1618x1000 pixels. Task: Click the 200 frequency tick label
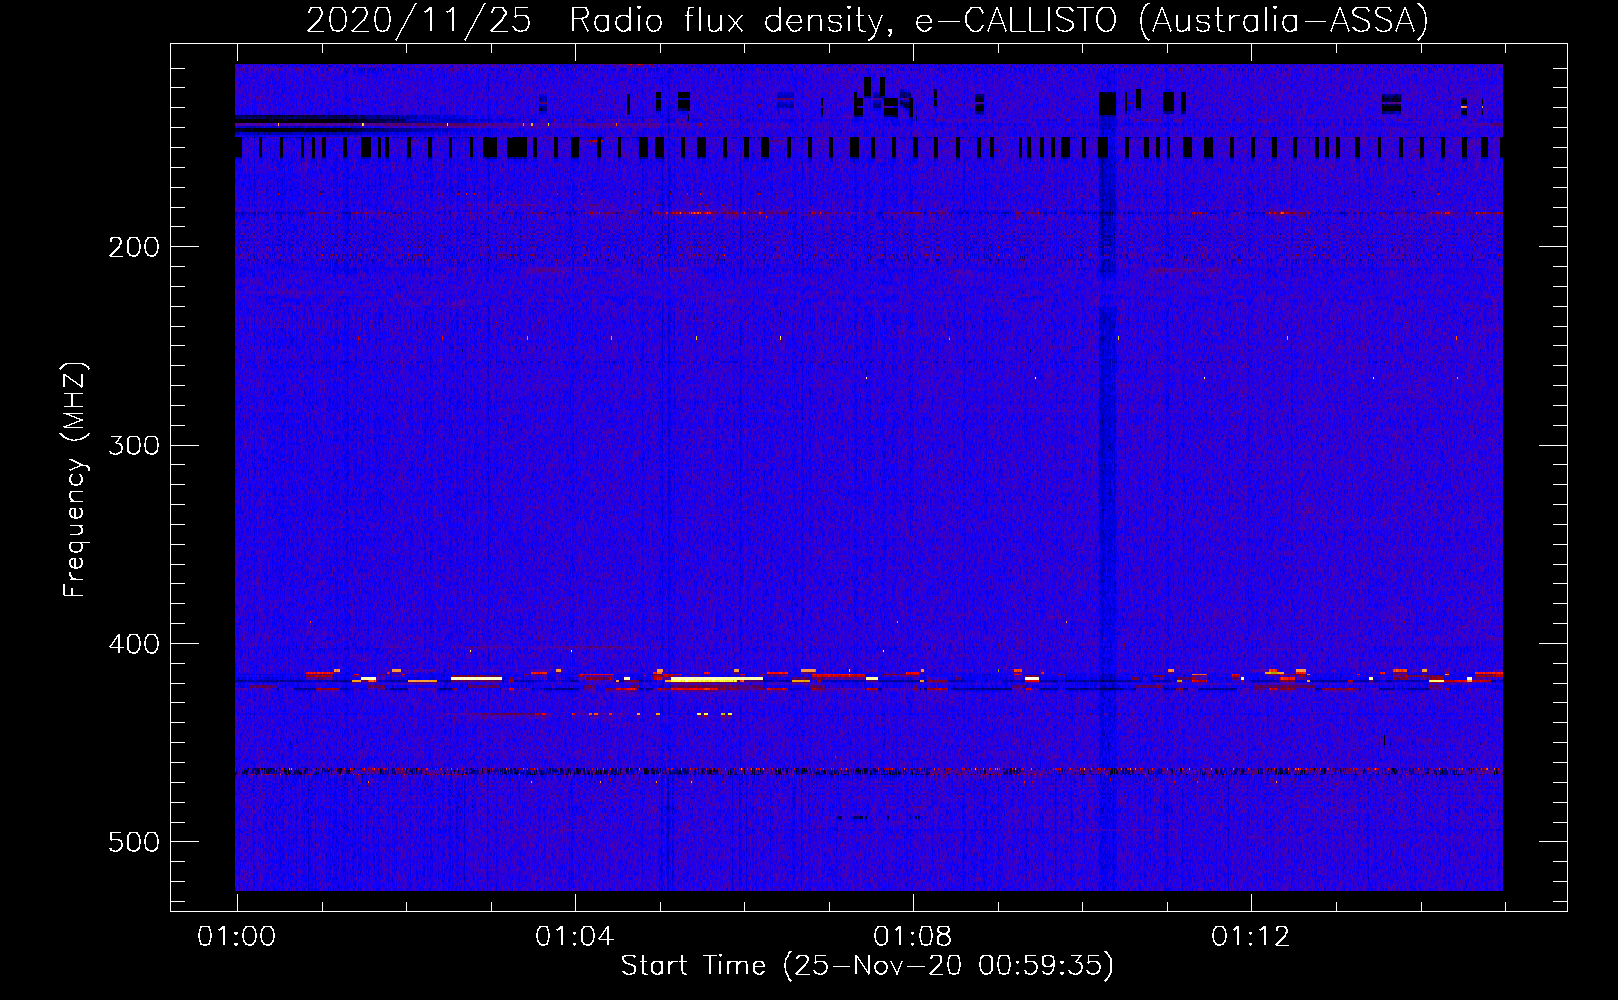point(134,247)
